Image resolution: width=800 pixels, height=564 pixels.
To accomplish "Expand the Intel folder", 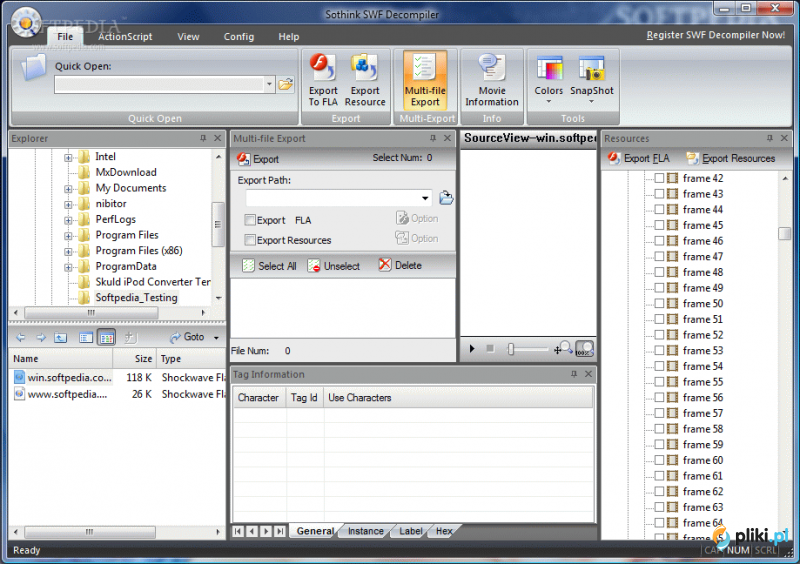I will pos(68,158).
